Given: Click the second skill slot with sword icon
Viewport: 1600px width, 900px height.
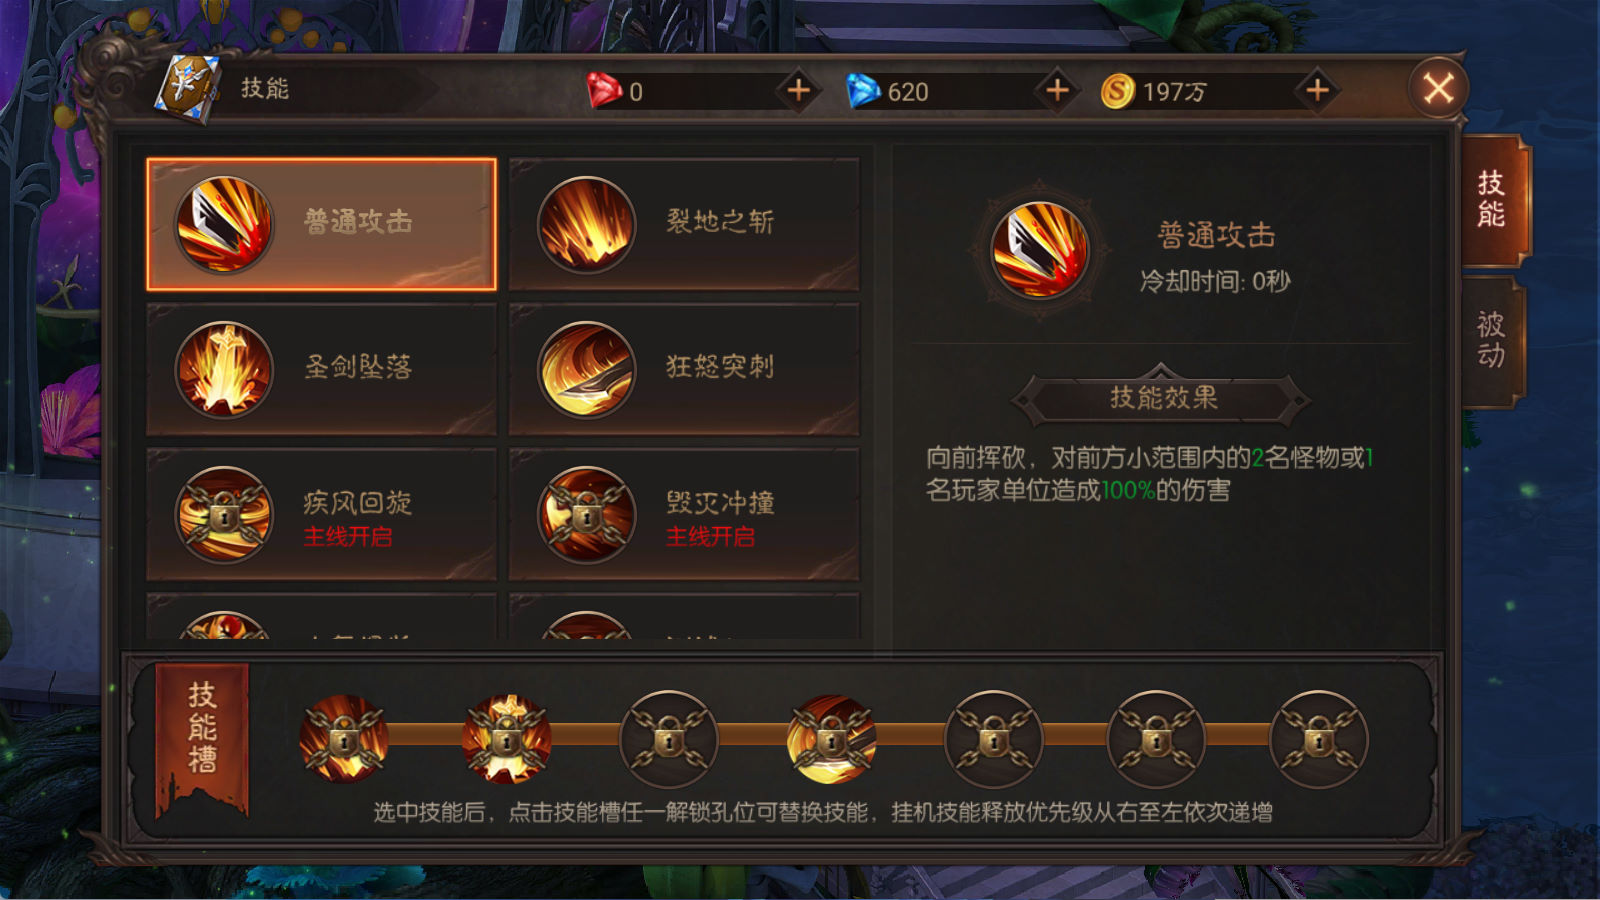Looking at the screenshot, I should point(506,740).
